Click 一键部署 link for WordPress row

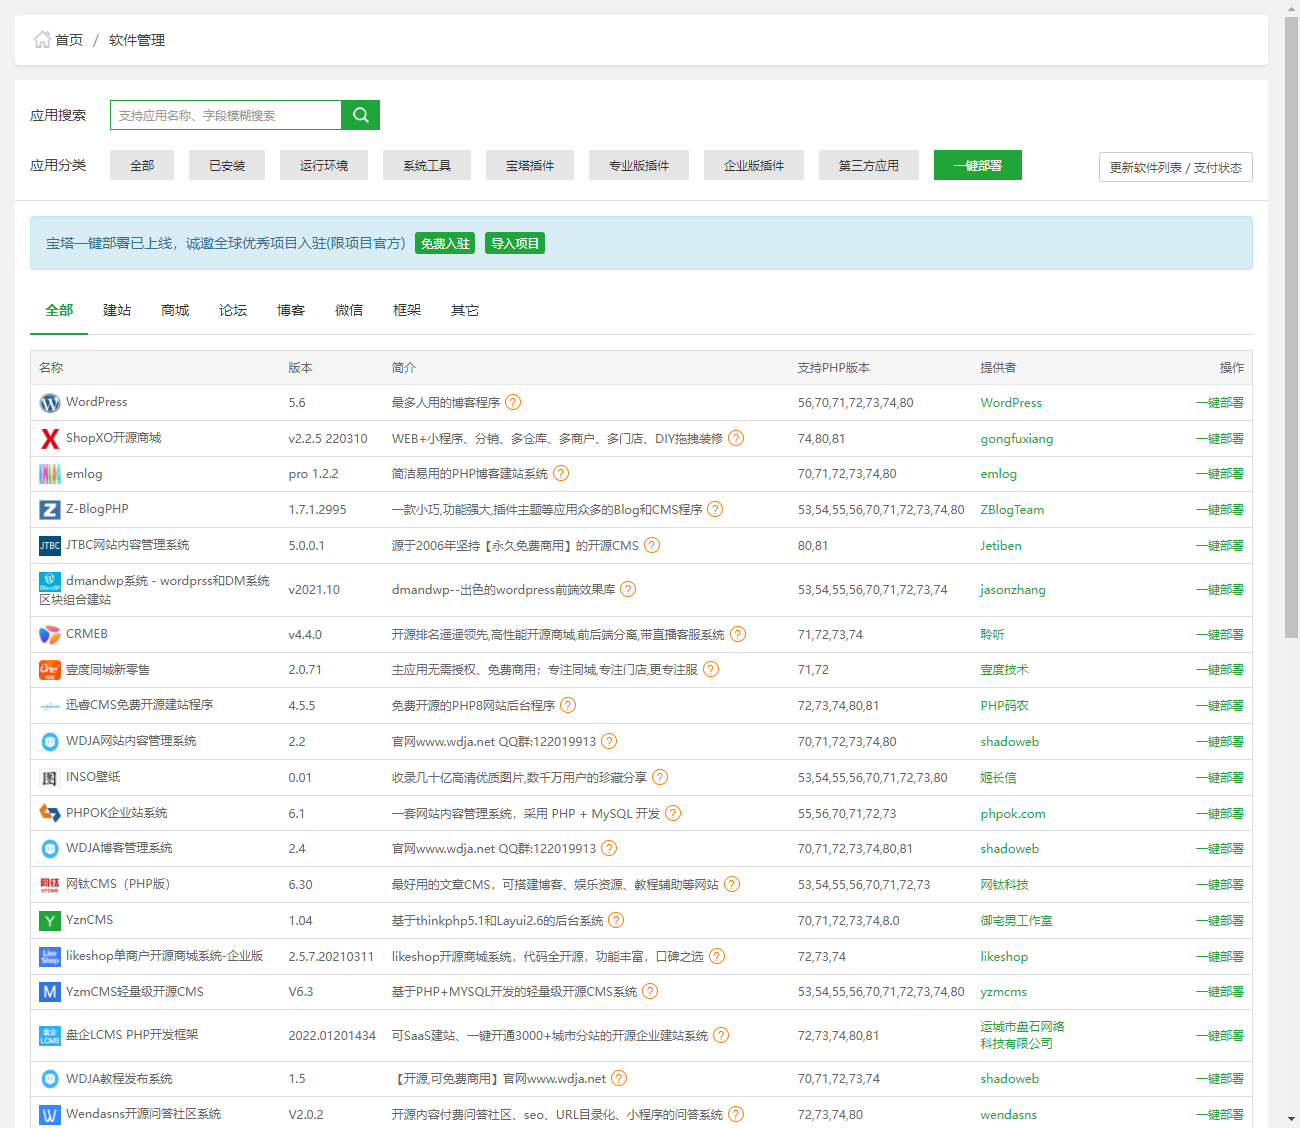click(x=1219, y=403)
